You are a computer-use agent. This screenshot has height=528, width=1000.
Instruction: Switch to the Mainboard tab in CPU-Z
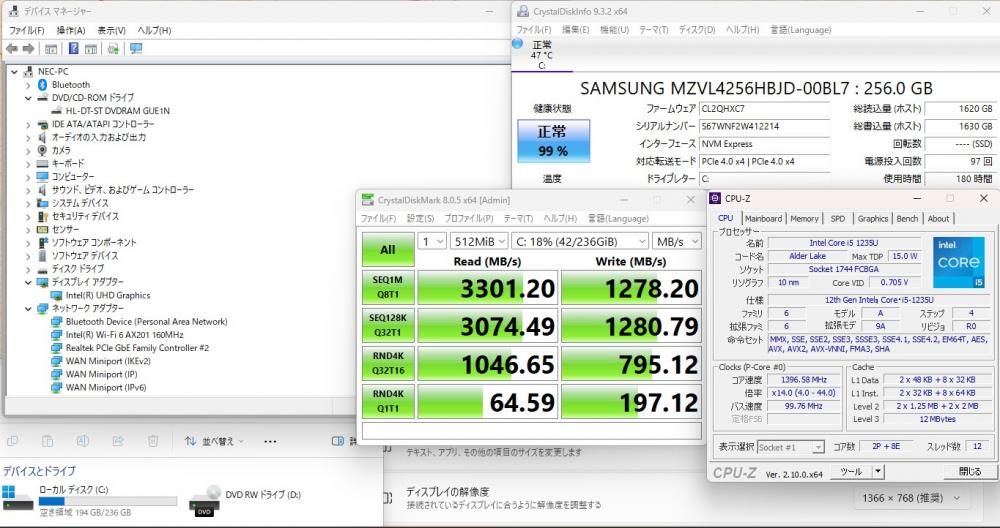(763, 218)
